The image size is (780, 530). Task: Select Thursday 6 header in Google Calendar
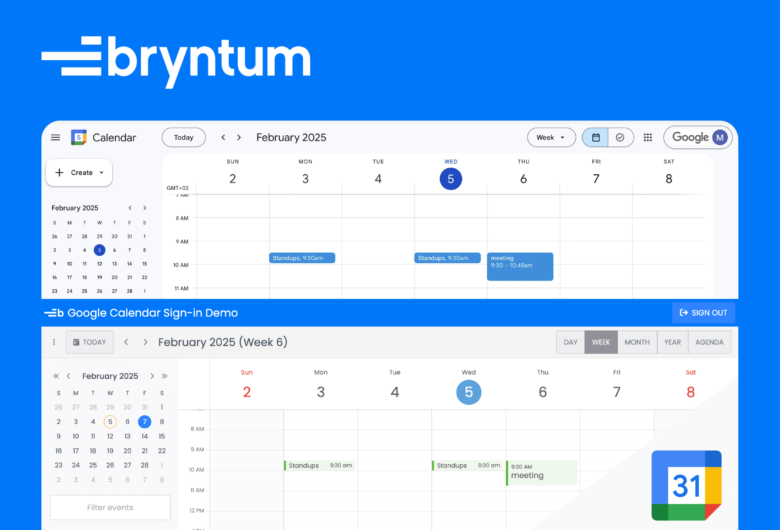point(523,179)
